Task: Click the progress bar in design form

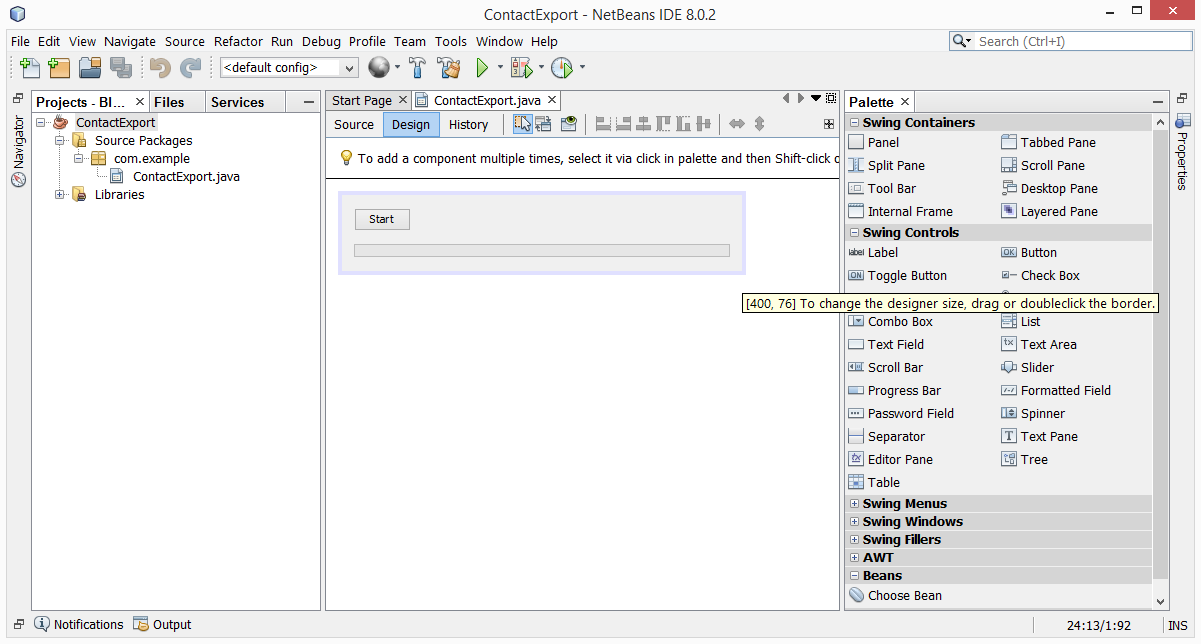Action: click(x=541, y=251)
